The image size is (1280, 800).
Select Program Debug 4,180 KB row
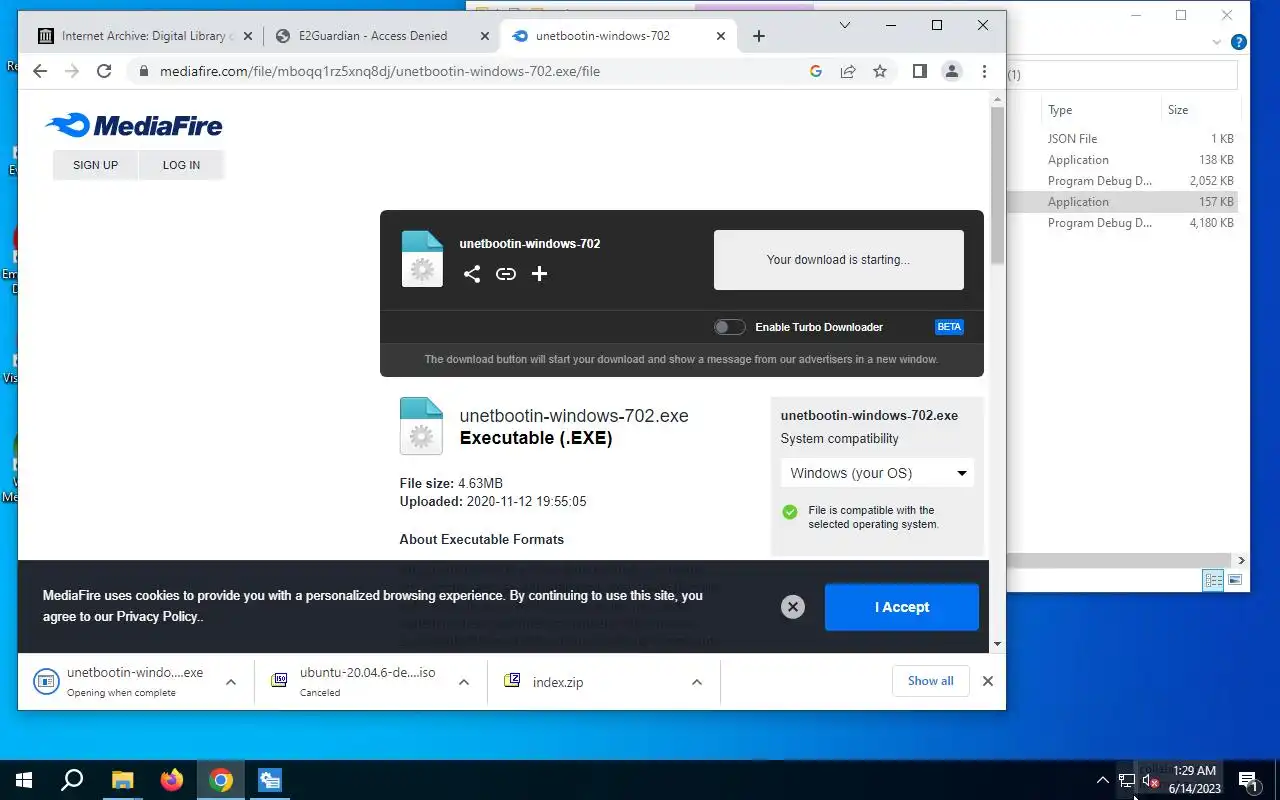point(1123,223)
